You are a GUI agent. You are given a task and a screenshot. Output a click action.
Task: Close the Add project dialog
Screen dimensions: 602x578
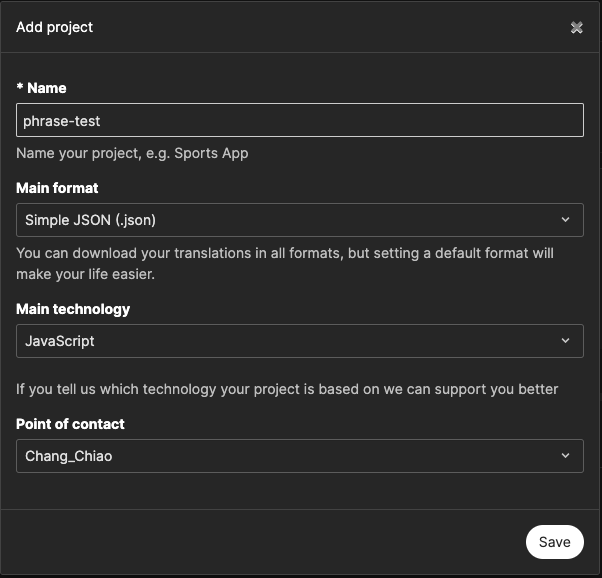[x=577, y=28]
